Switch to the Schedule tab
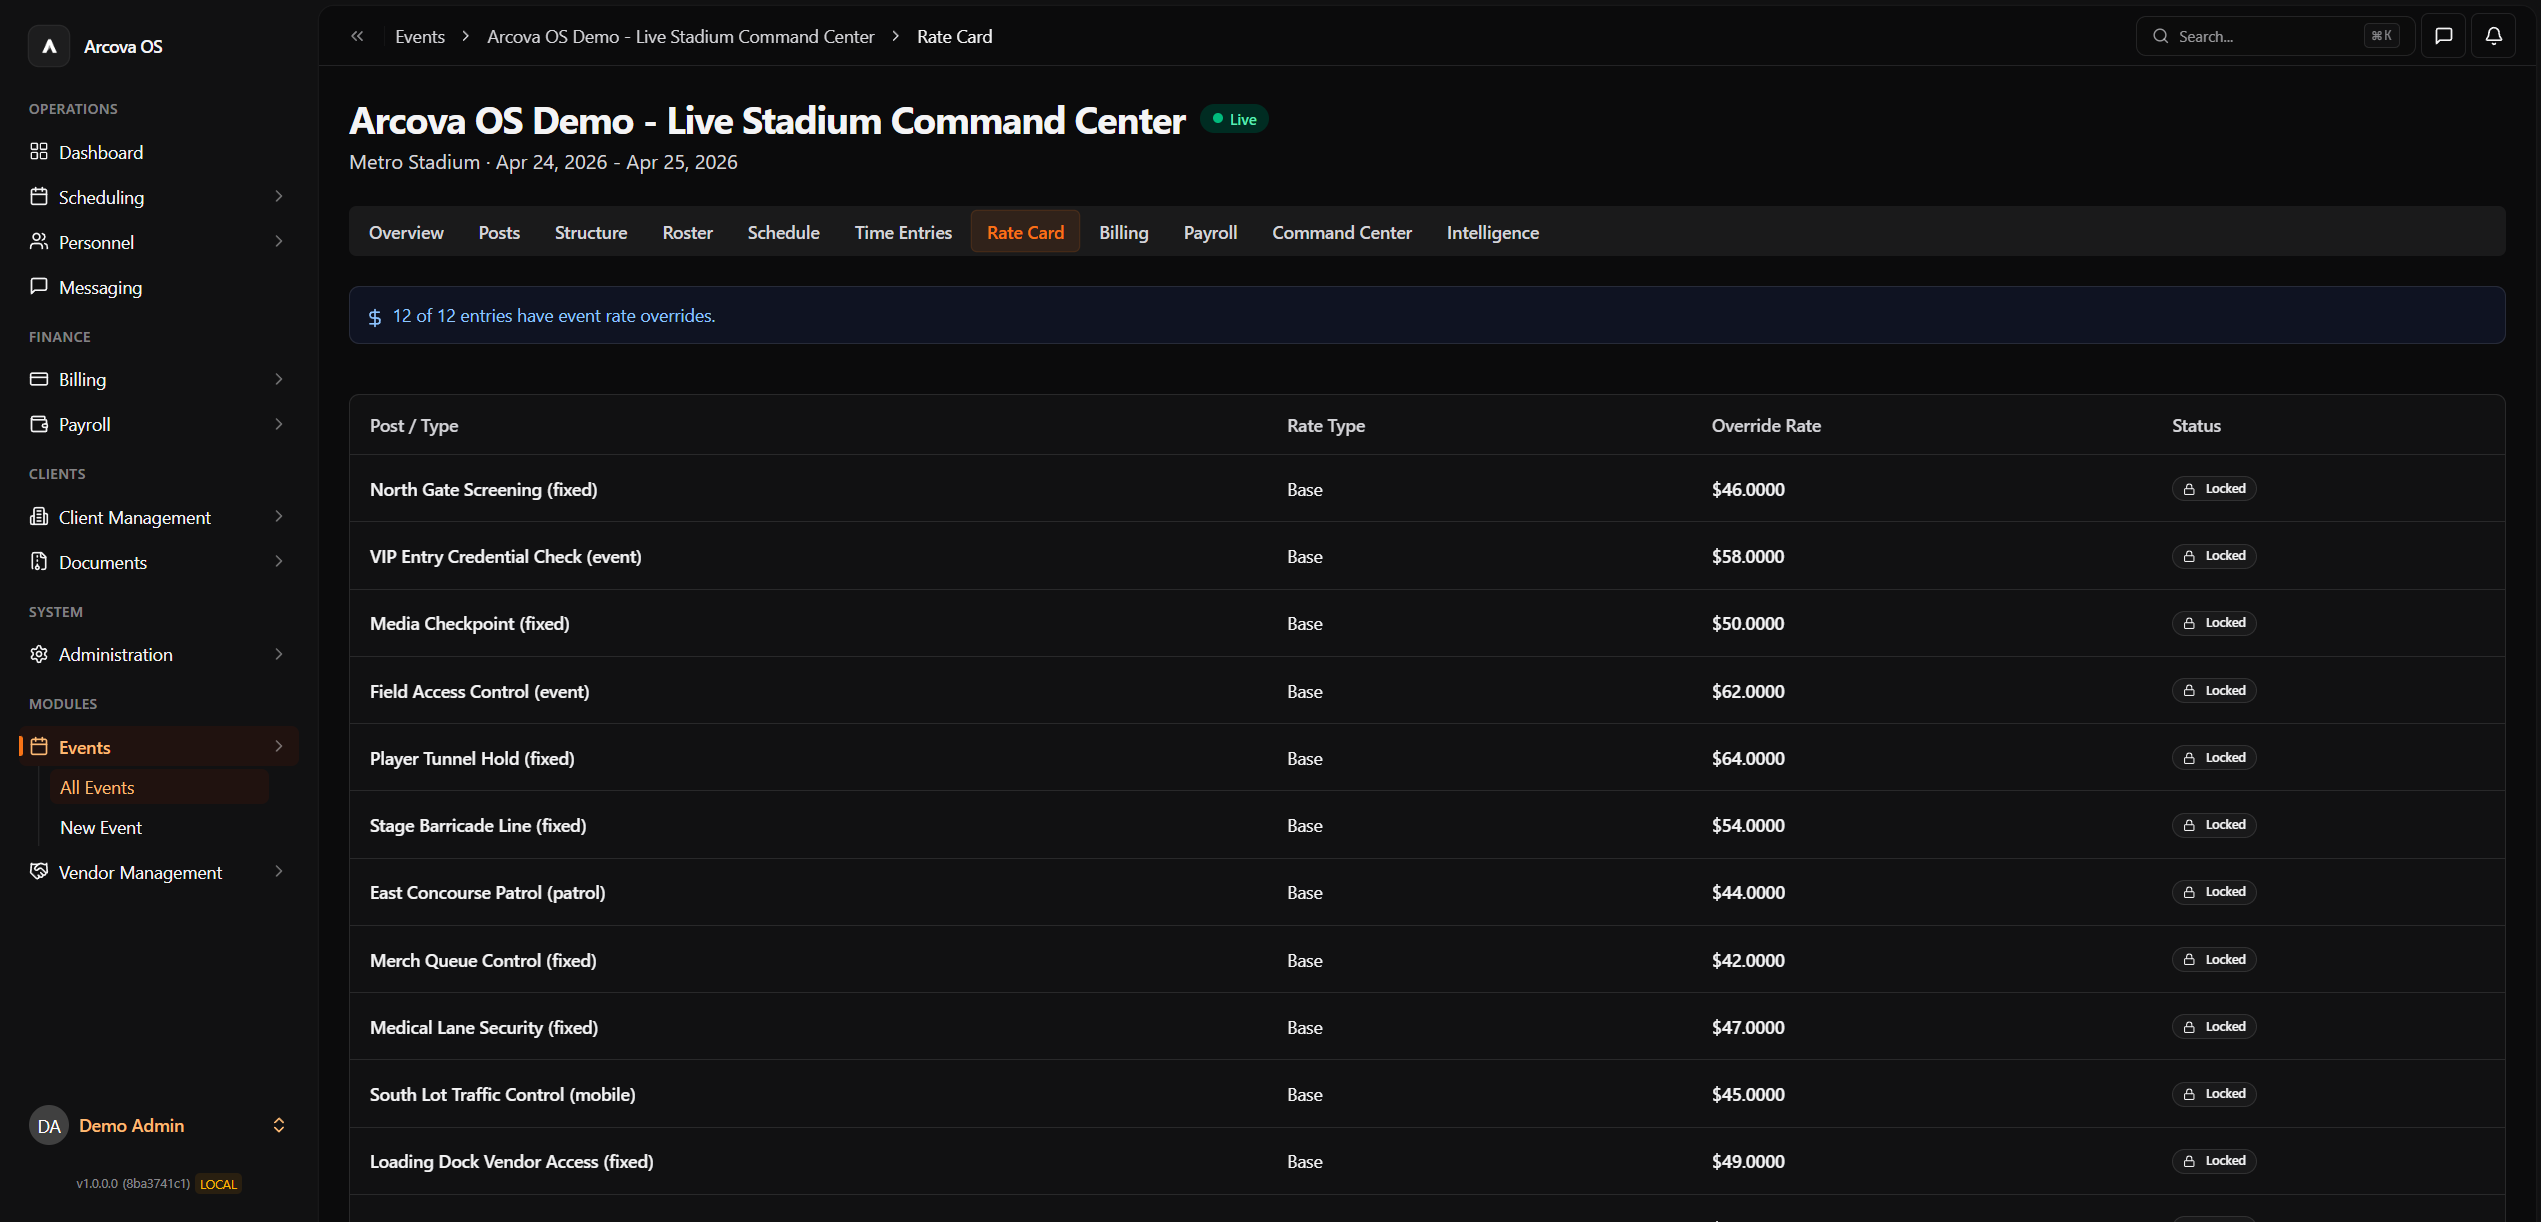2541x1222 pixels. coord(784,232)
